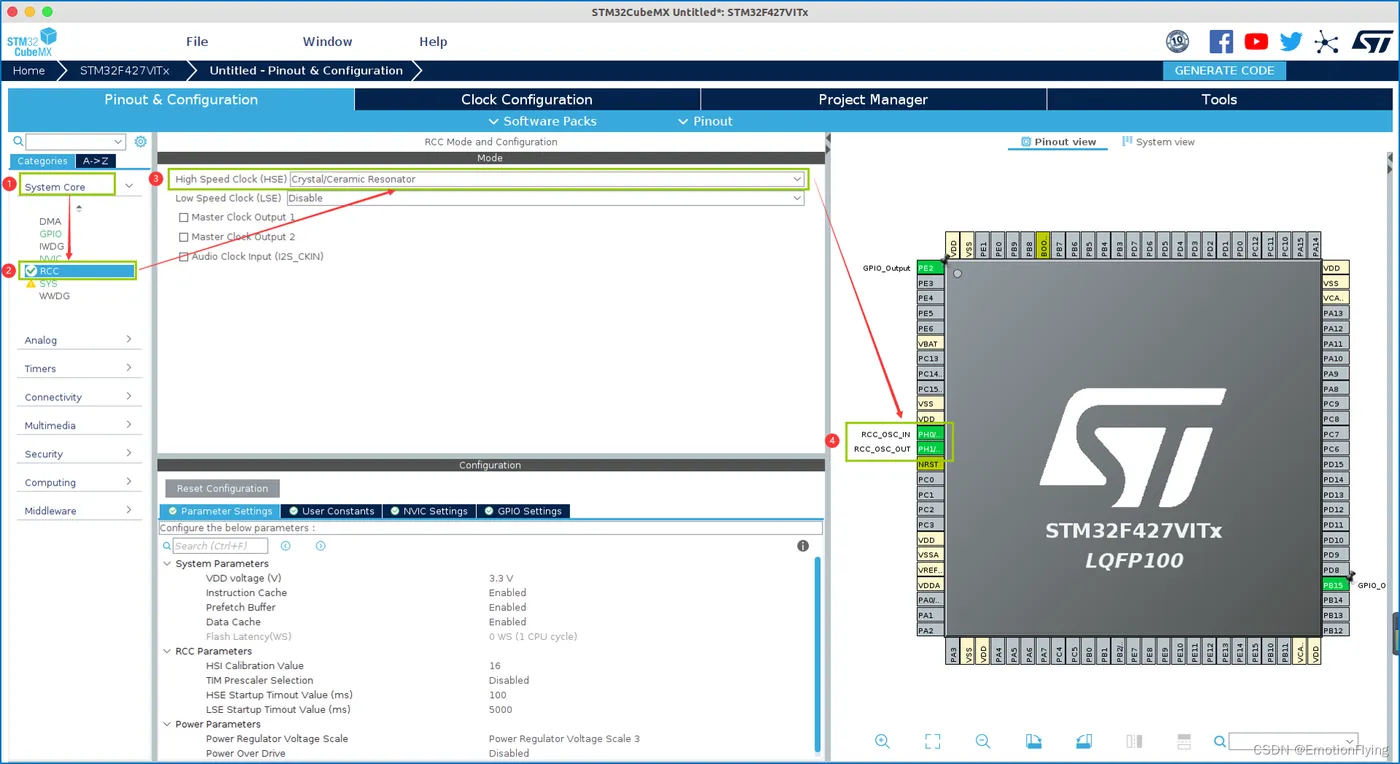Toggle the Audio Clock Input (I2S_CKIN) checkbox
Image resolution: width=1400 pixels, height=764 pixels.
point(183,257)
